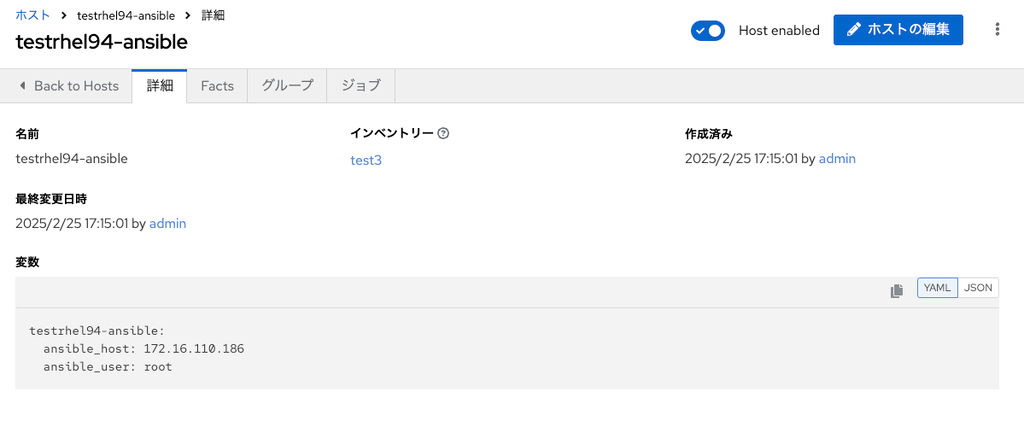The image size is (1024, 421).
Task: Switch variables view to YAML
Action: click(x=937, y=288)
